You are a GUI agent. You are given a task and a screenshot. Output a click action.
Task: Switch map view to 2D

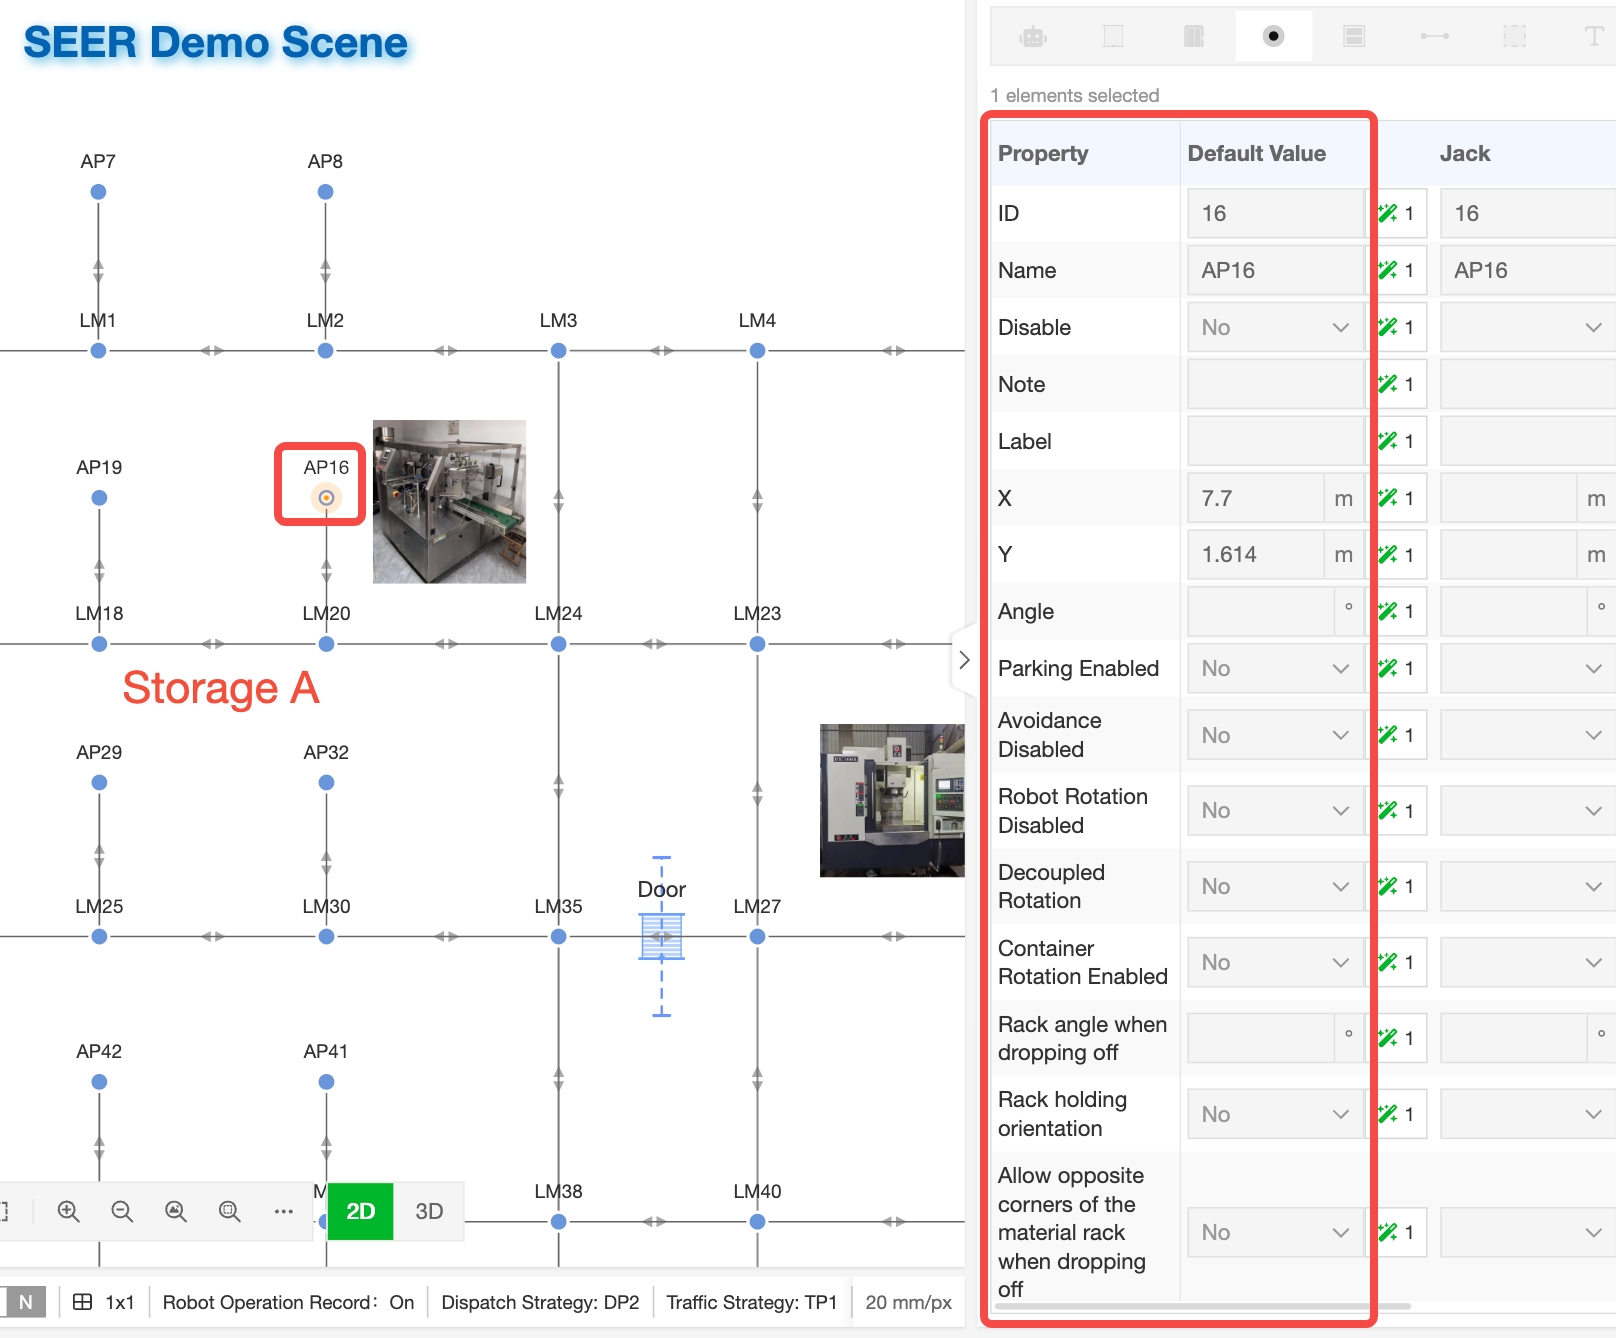point(360,1211)
